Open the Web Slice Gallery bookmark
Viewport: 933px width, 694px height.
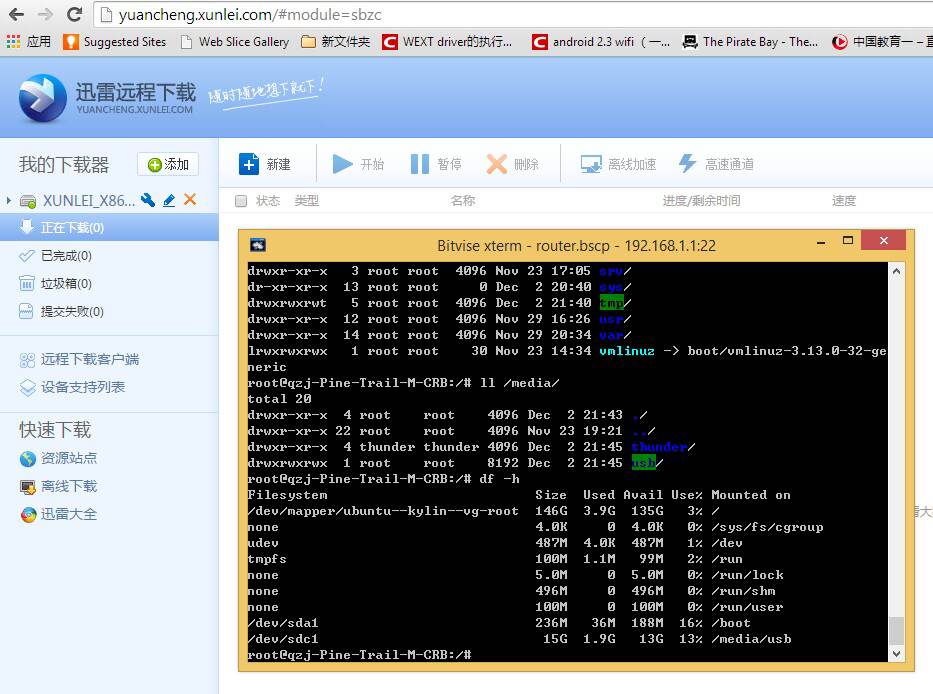point(235,42)
